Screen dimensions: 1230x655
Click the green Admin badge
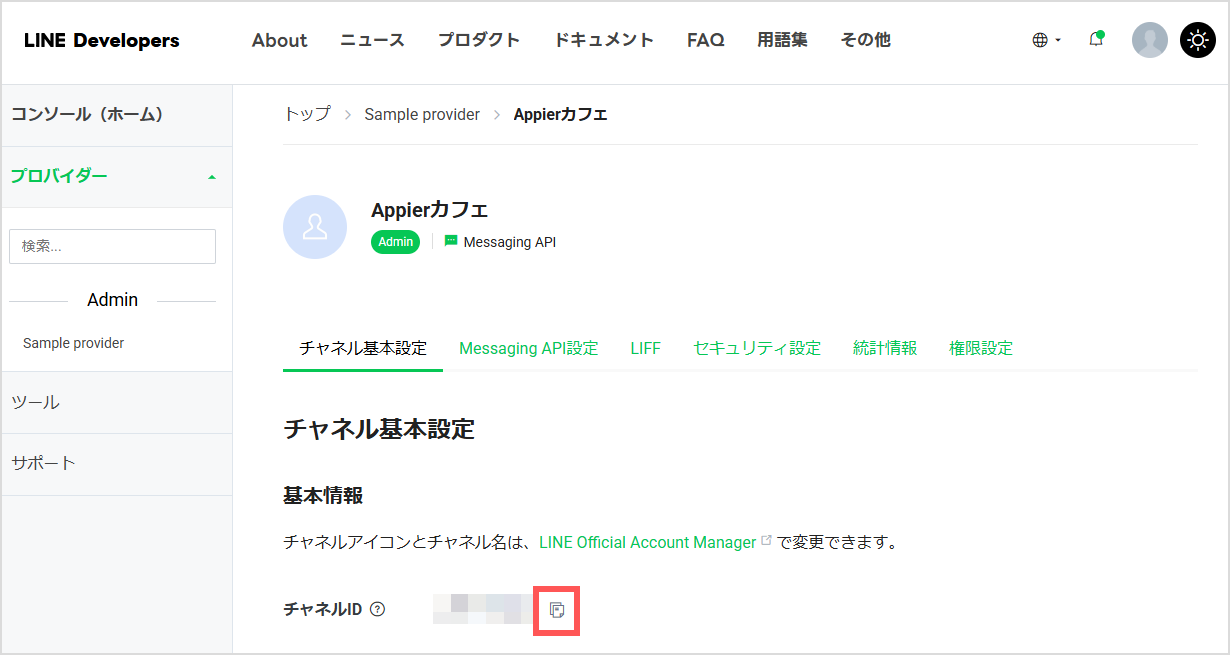pyautogui.click(x=396, y=242)
